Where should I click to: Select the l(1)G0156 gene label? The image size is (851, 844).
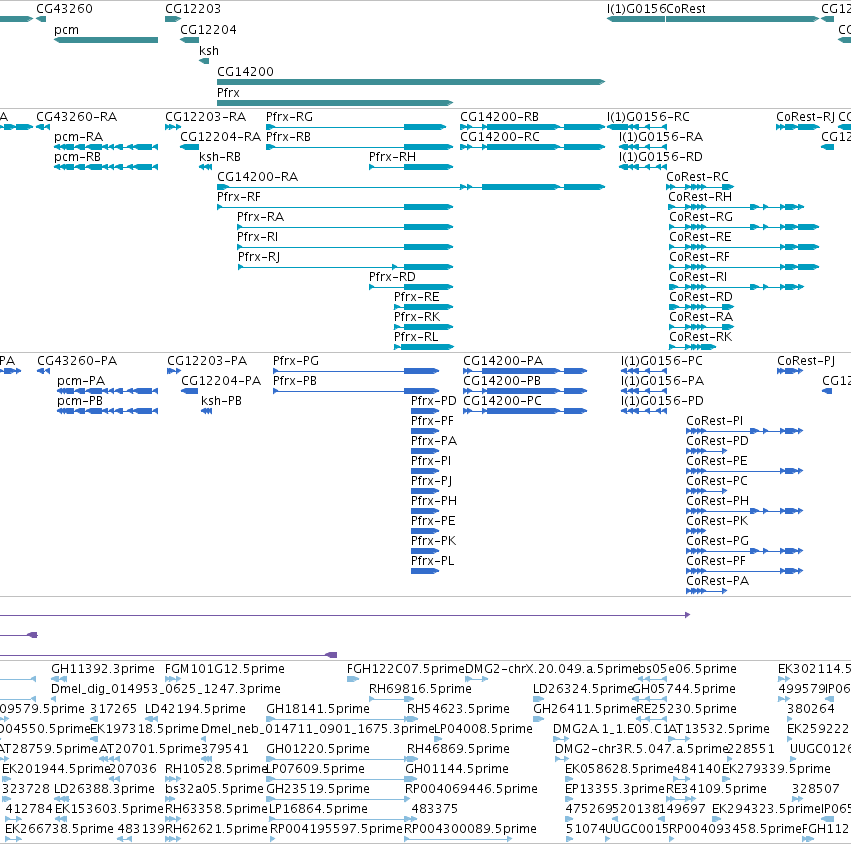click(636, 9)
